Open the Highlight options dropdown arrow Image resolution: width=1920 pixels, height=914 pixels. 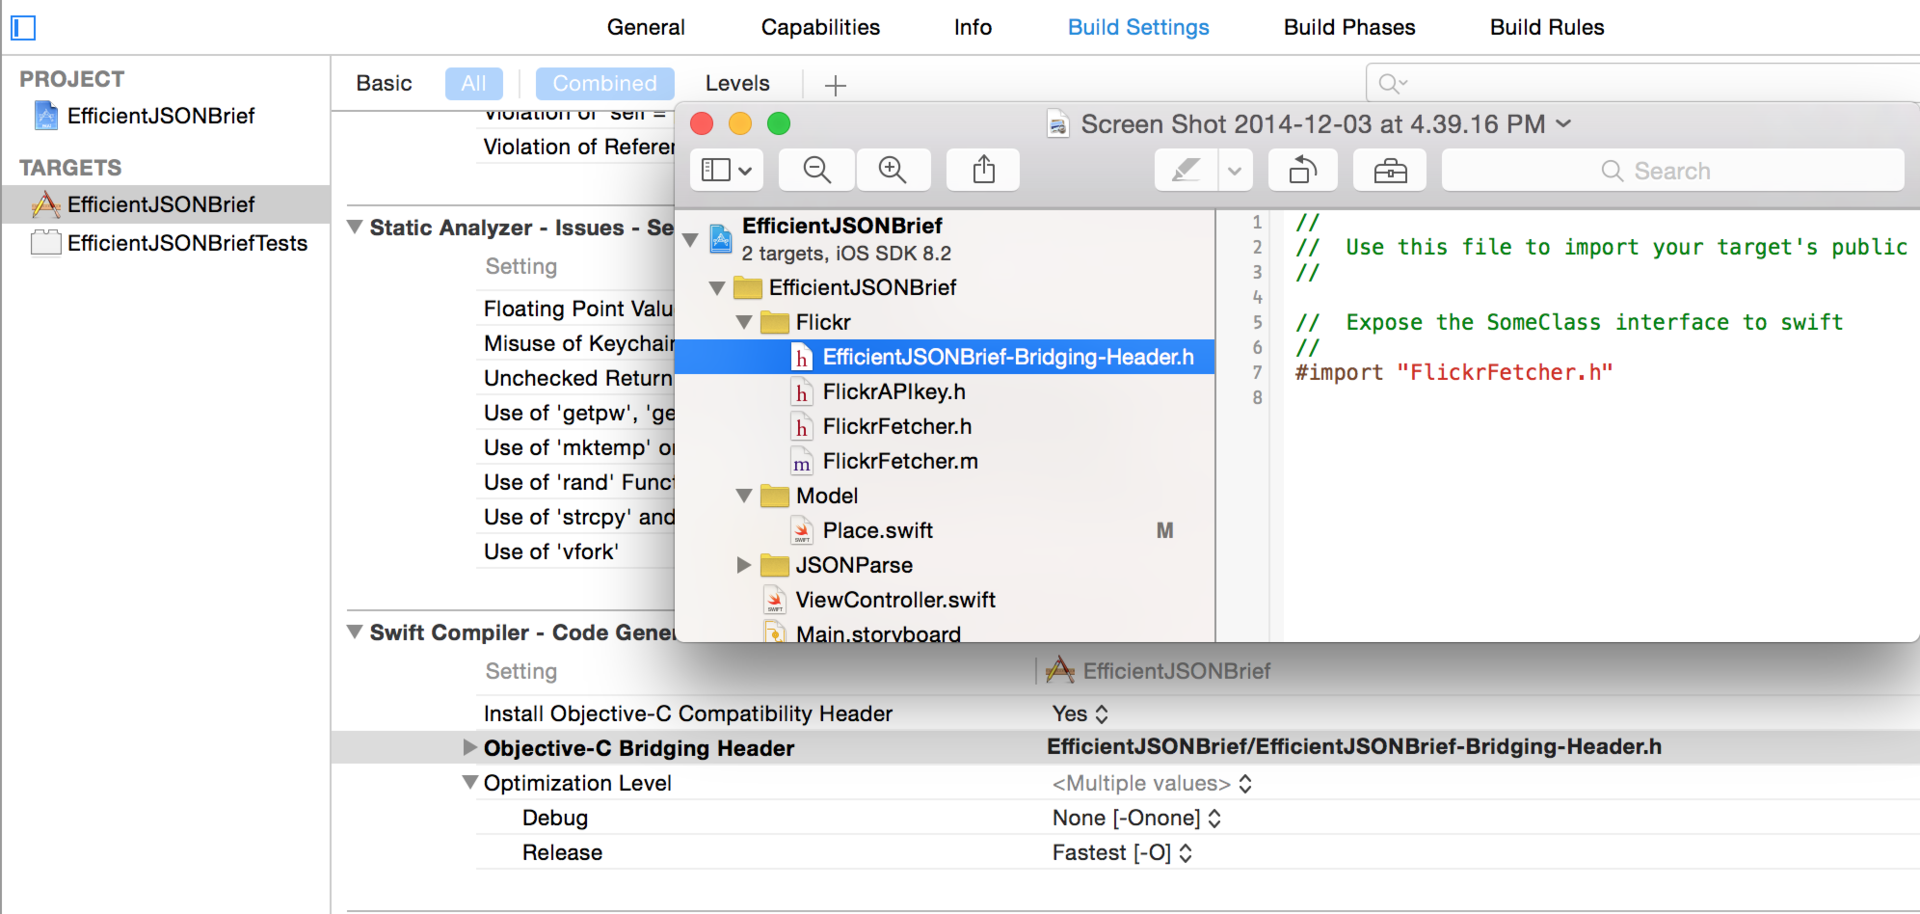click(x=1235, y=170)
